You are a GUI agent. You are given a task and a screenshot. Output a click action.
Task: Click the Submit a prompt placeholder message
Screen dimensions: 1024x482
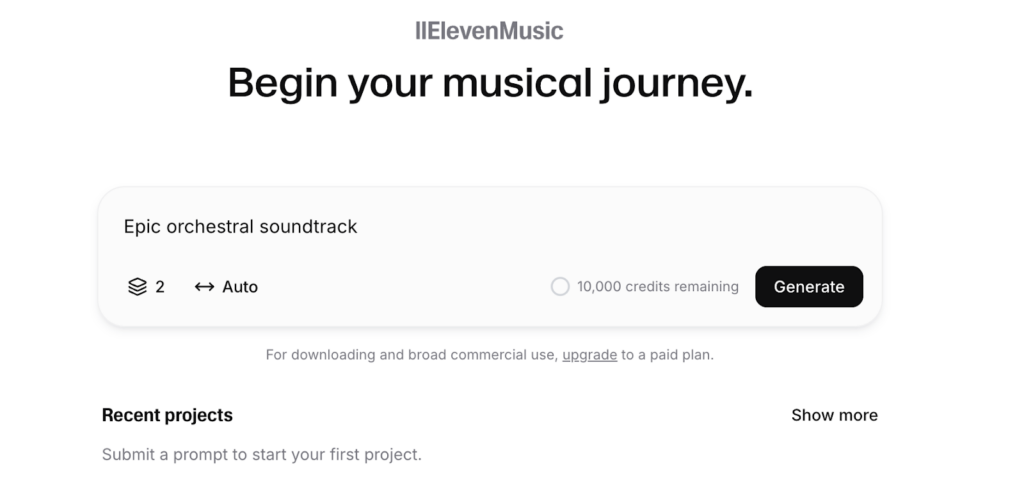tap(262, 455)
